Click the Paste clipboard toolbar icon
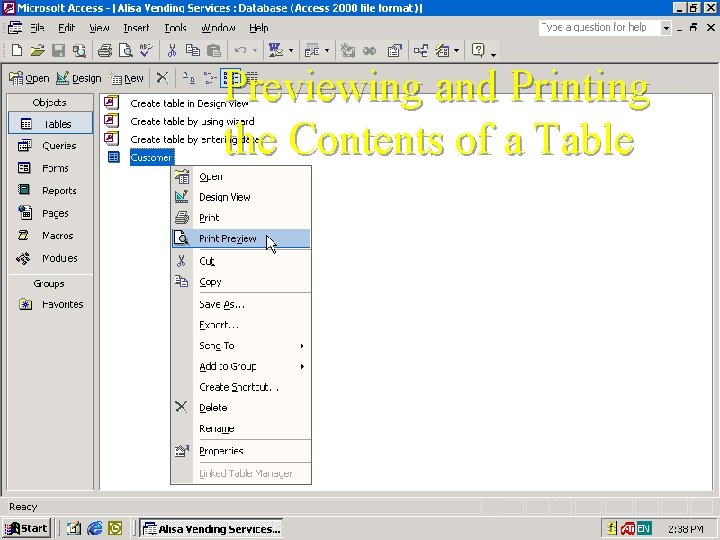This screenshot has height=540, width=720. click(x=214, y=50)
